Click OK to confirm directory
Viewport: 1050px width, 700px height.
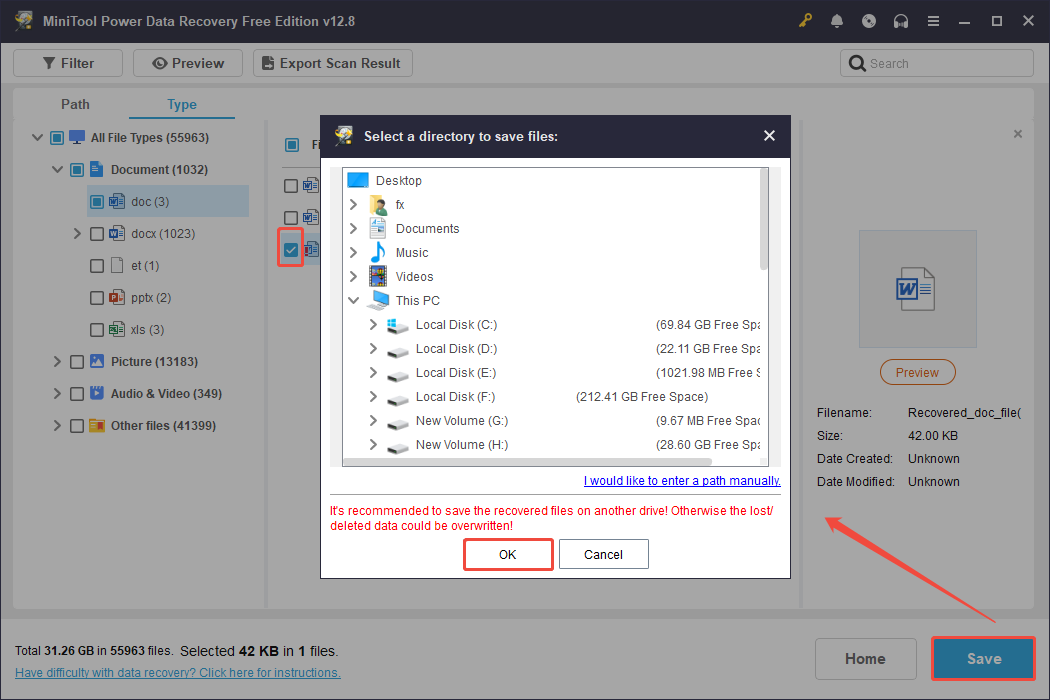pyautogui.click(x=508, y=554)
